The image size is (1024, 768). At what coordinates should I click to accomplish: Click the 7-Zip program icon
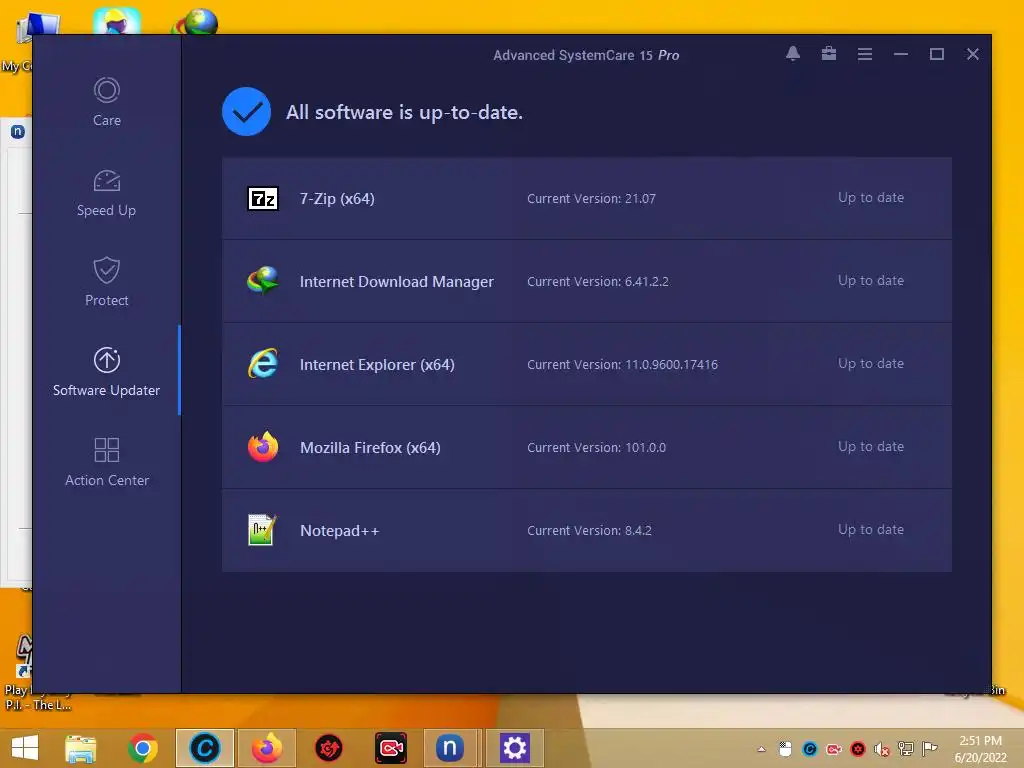[263, 199]
